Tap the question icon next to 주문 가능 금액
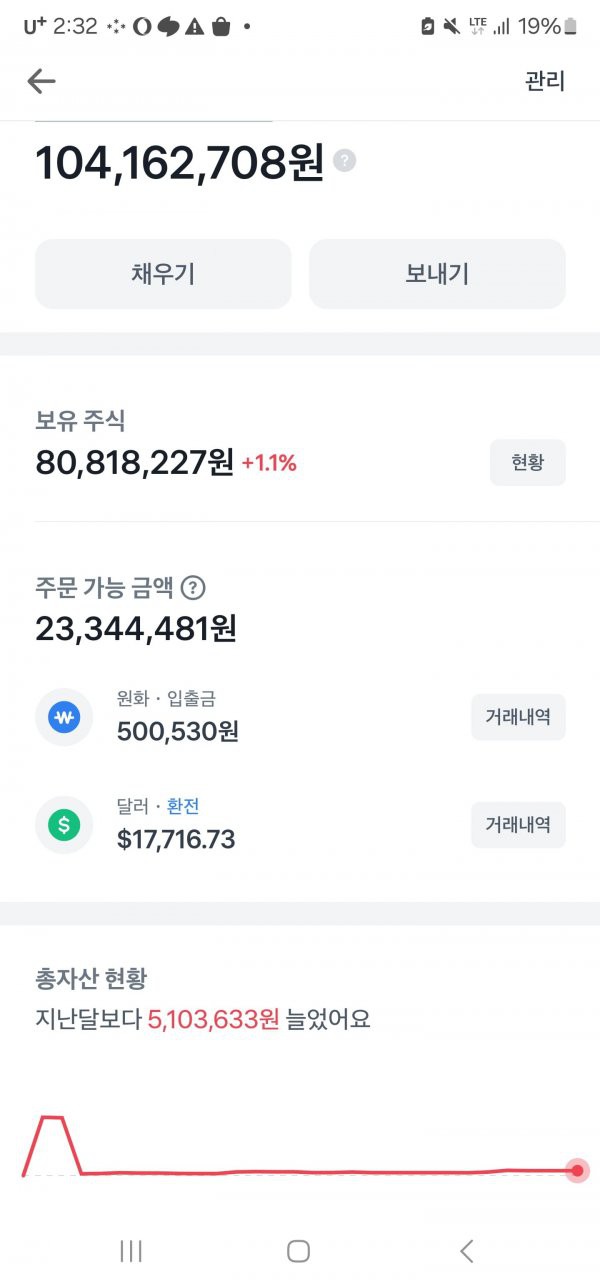600x1286 pixels. [194, 587]
